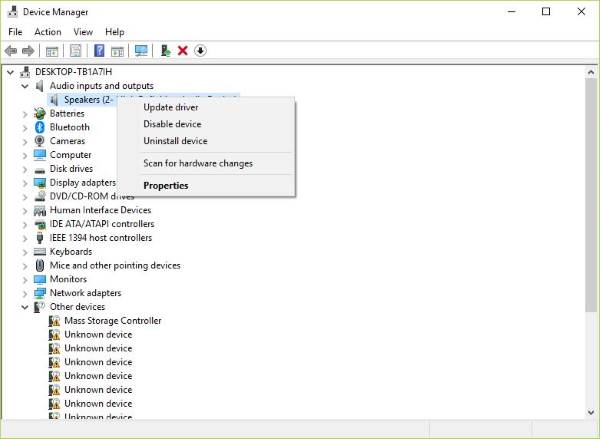Expand the Network adapters category
Screen dimensions: 600x439
point(25,293)
